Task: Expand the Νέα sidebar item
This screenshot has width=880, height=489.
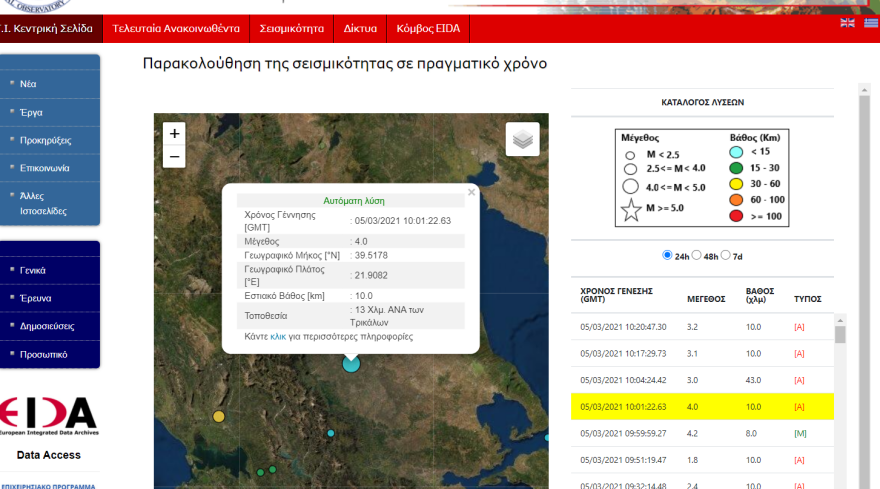Action: point(29,84)
